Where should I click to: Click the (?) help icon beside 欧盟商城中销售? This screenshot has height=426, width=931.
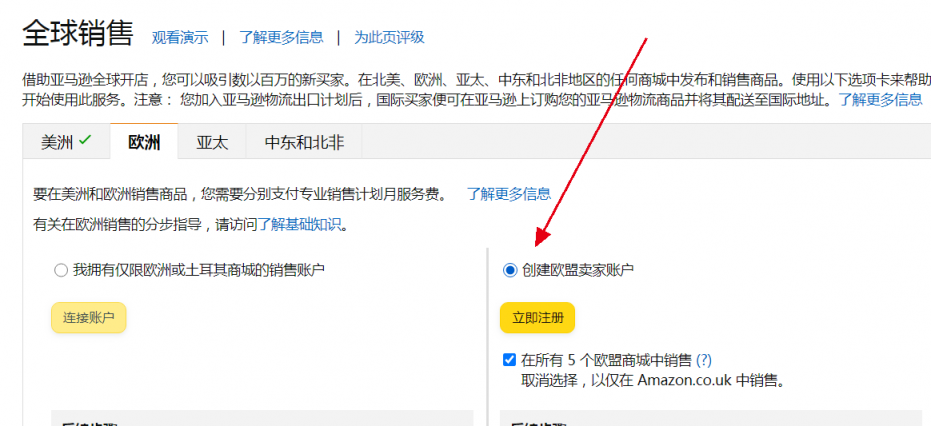tap(704, 359)
